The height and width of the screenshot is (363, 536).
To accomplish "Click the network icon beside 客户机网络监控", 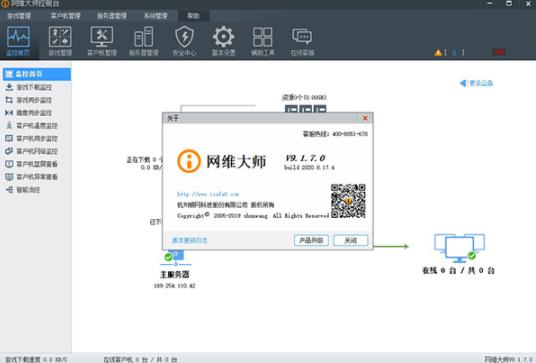I will coord(9,151).
